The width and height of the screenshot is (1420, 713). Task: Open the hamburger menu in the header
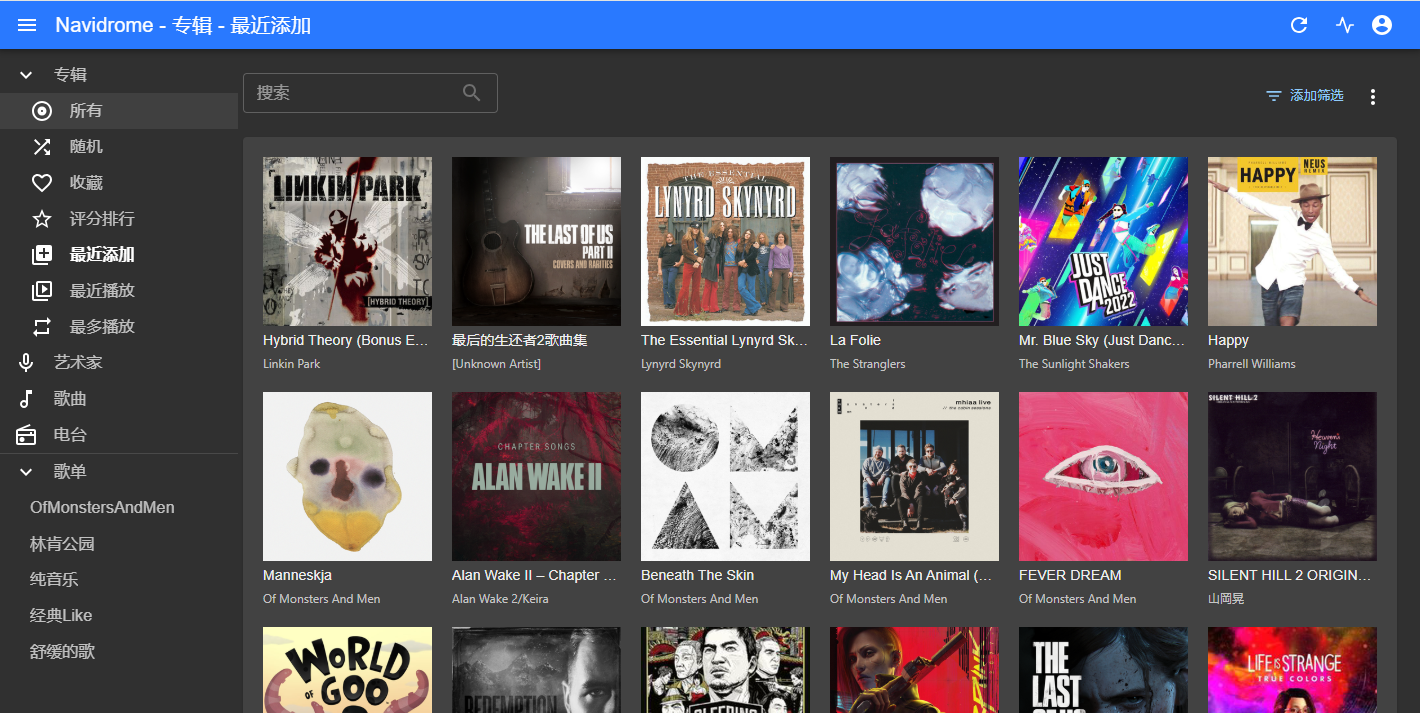coord(27,25)
